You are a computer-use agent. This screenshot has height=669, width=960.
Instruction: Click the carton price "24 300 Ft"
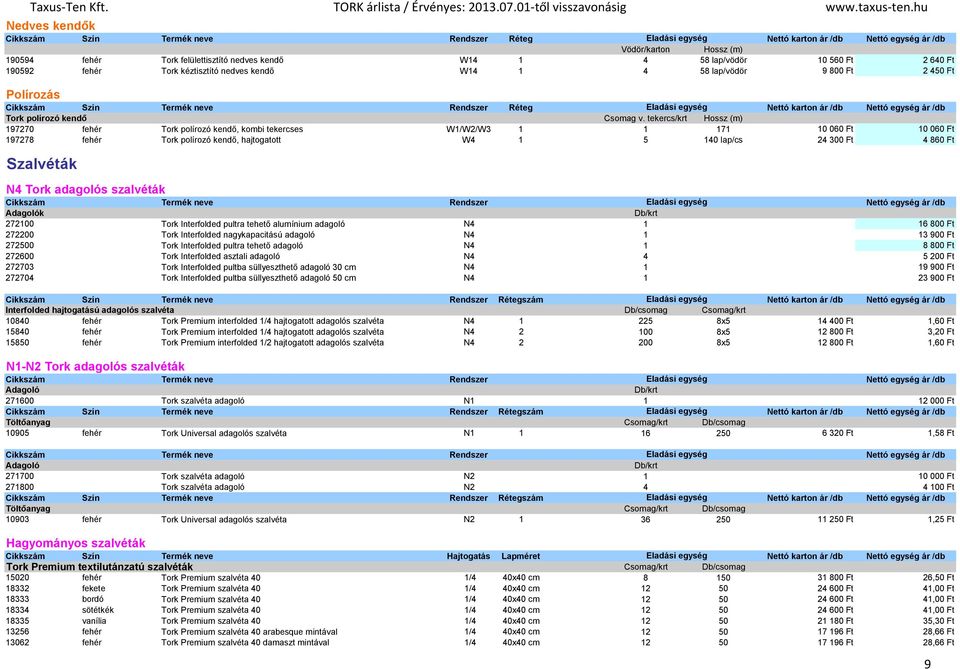[x=835, y=140]
